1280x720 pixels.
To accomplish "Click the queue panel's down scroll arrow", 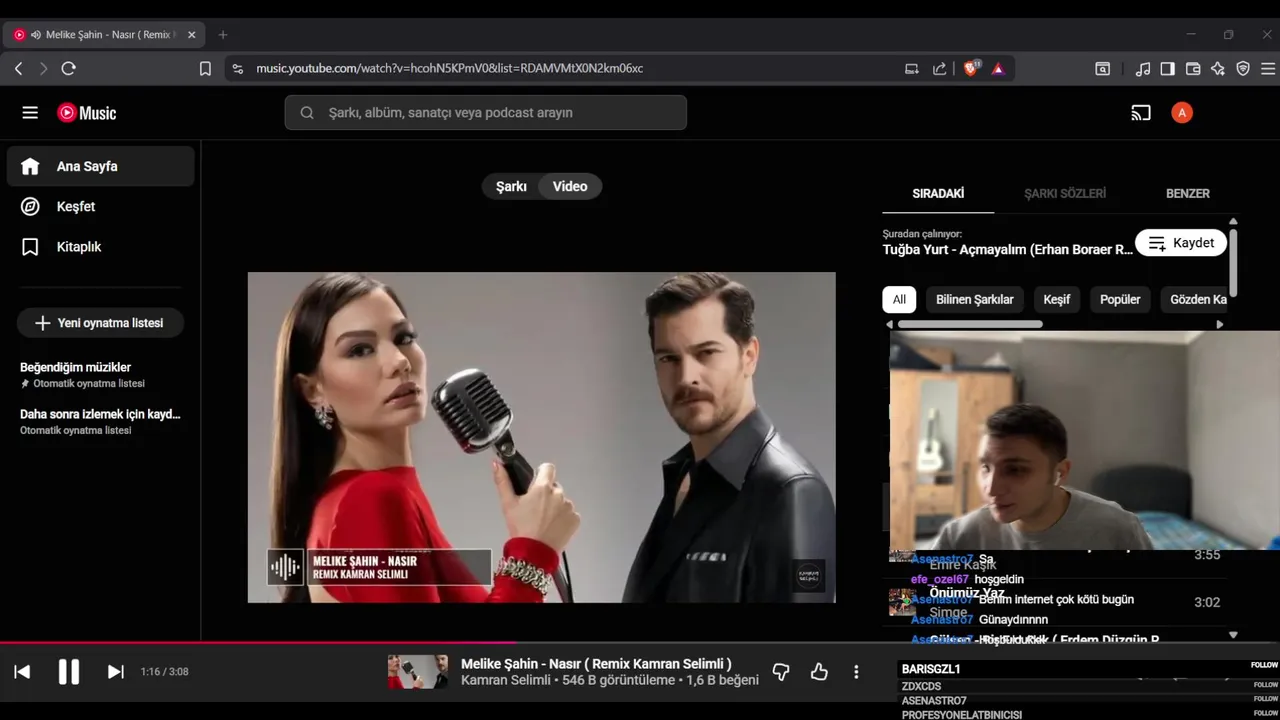I will click(1233, 635).
